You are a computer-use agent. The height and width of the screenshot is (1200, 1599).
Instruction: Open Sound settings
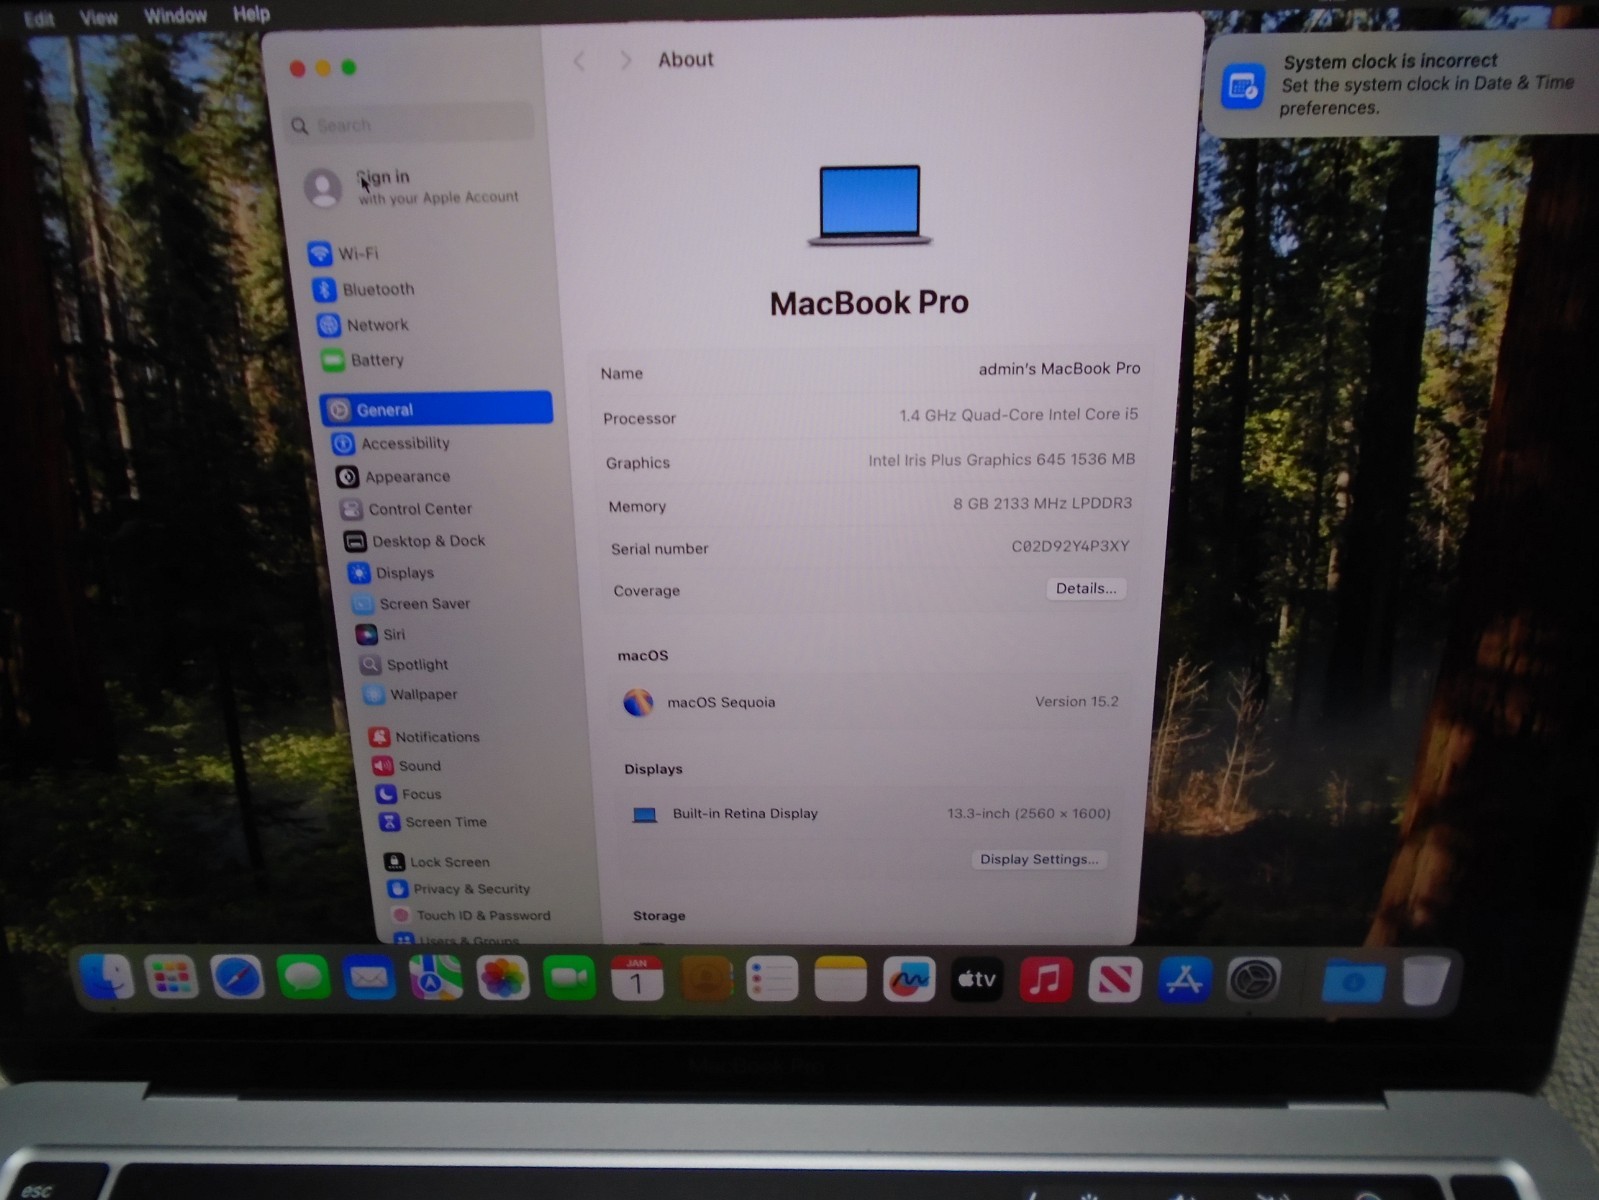(406, 766)
